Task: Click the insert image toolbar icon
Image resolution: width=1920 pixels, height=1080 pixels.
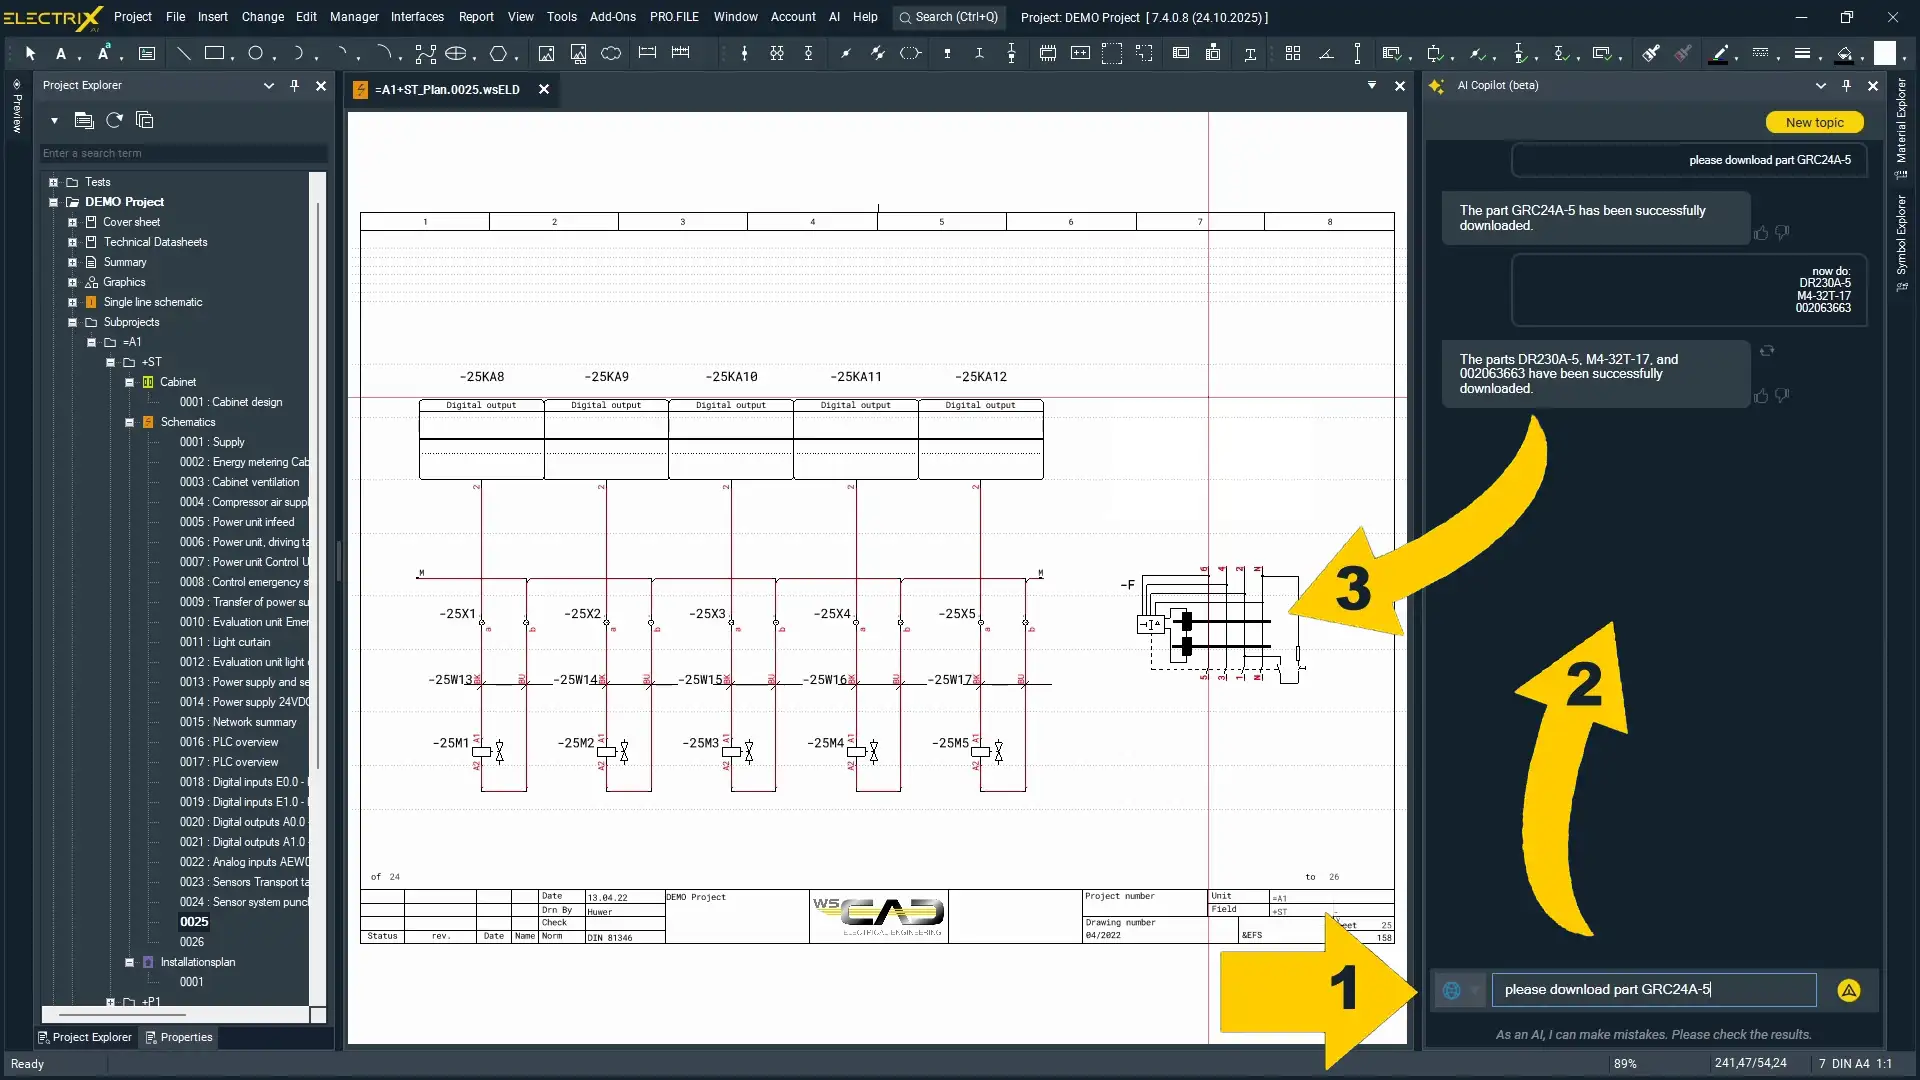Action: click(546, 54)
